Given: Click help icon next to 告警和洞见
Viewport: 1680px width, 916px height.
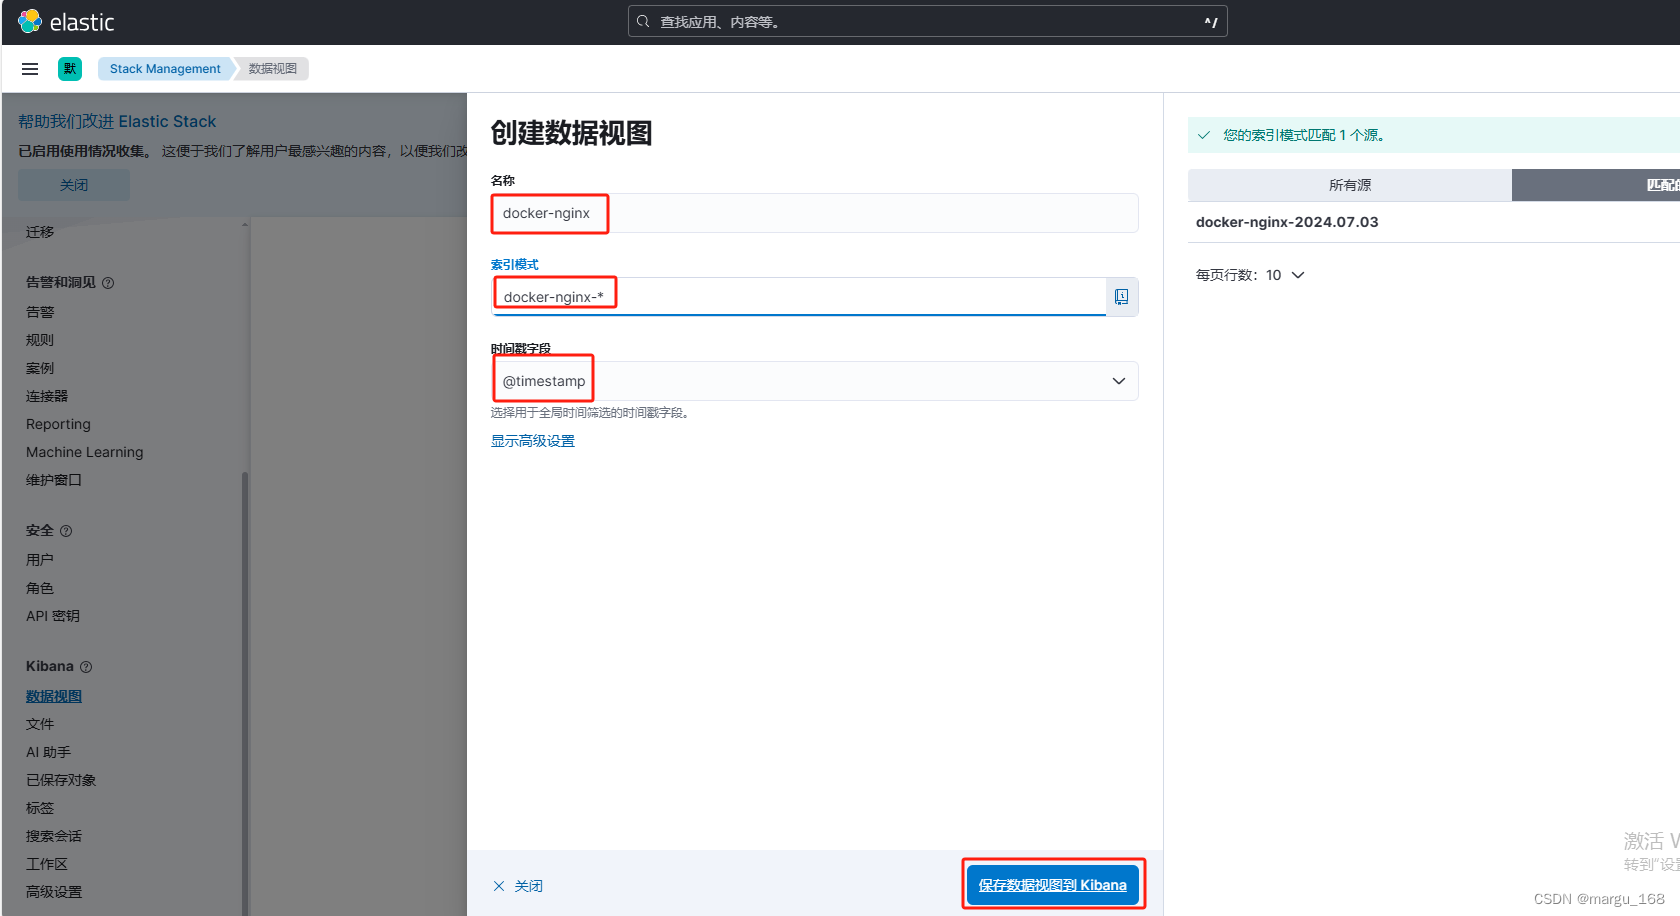Looking at the screenshot, I should 108,283.
